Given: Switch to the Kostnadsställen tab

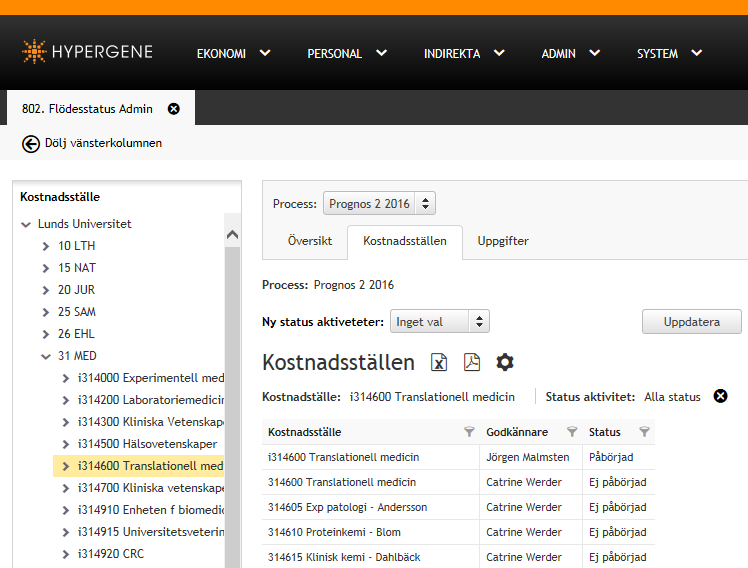Looking at the screenshot, I should (405, 241).
